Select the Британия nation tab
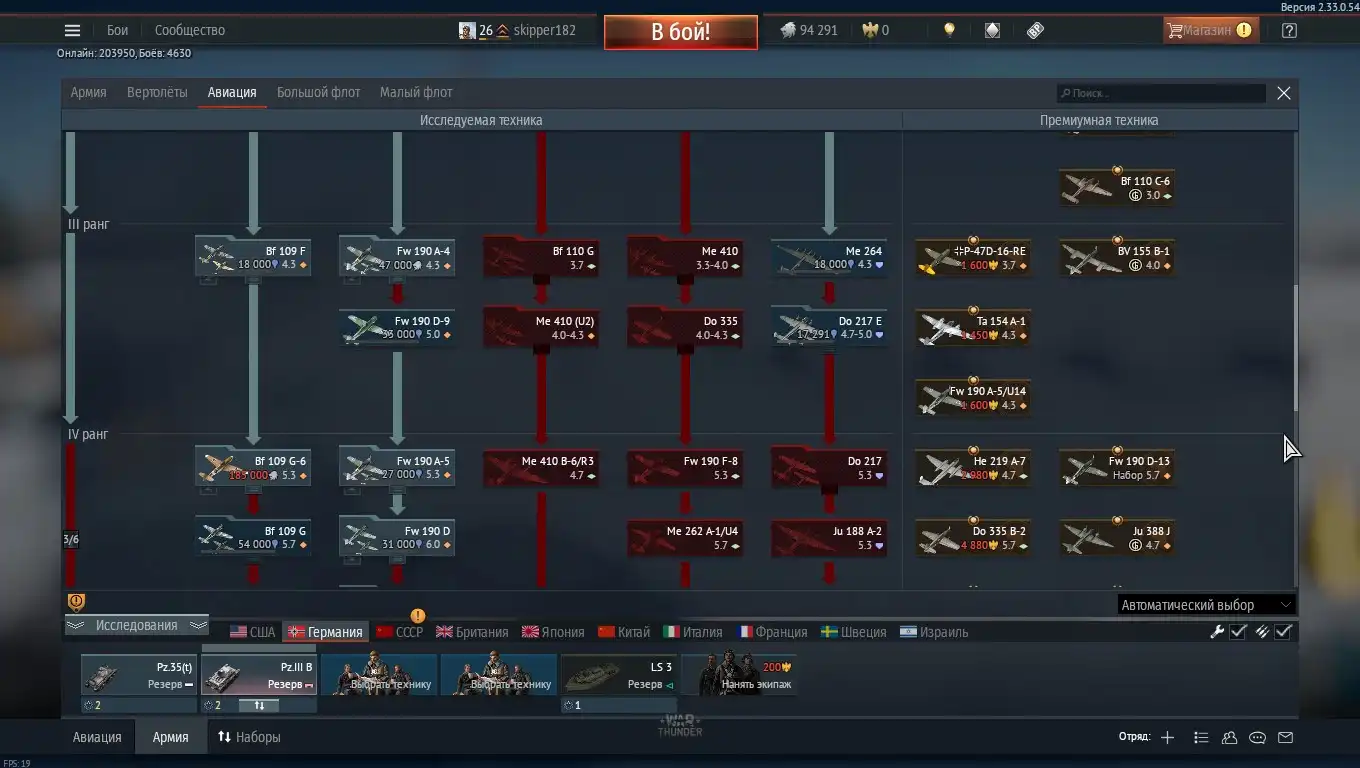 coord(472,632)
